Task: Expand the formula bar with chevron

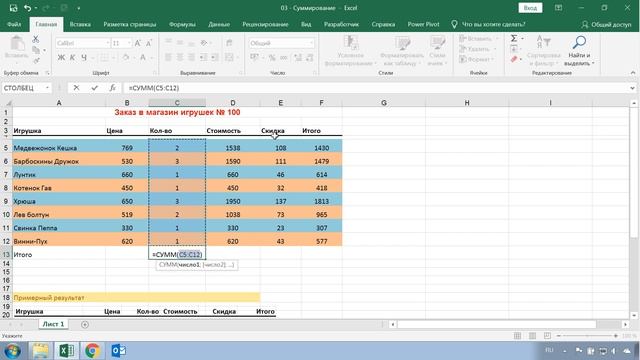Action: 632,88
